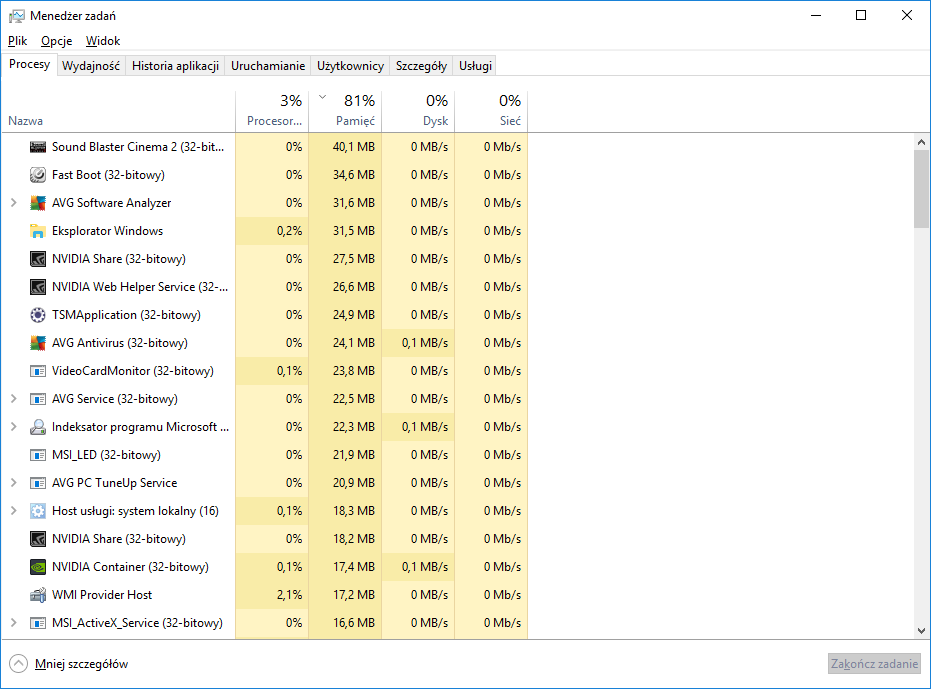Click the NVIDIA Share 18,2 MB icon
Screen dimensions: 931x689
click(38, 539)
